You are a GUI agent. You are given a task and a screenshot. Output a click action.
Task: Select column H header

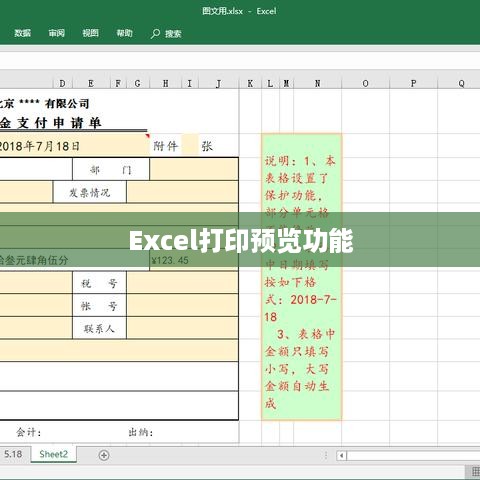pyautogui.click(x=165, y=83)
